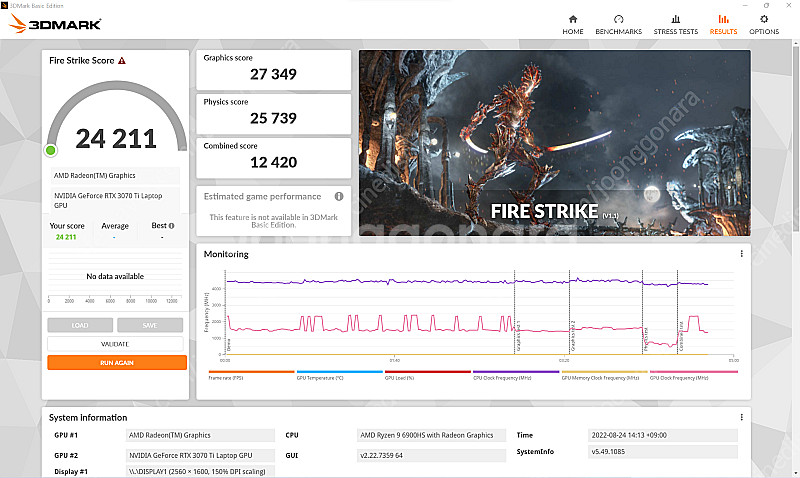This screenshot has height=478, width=800.
Task: Open the Stress Tests chart icon
Action: tap(676, 19)
